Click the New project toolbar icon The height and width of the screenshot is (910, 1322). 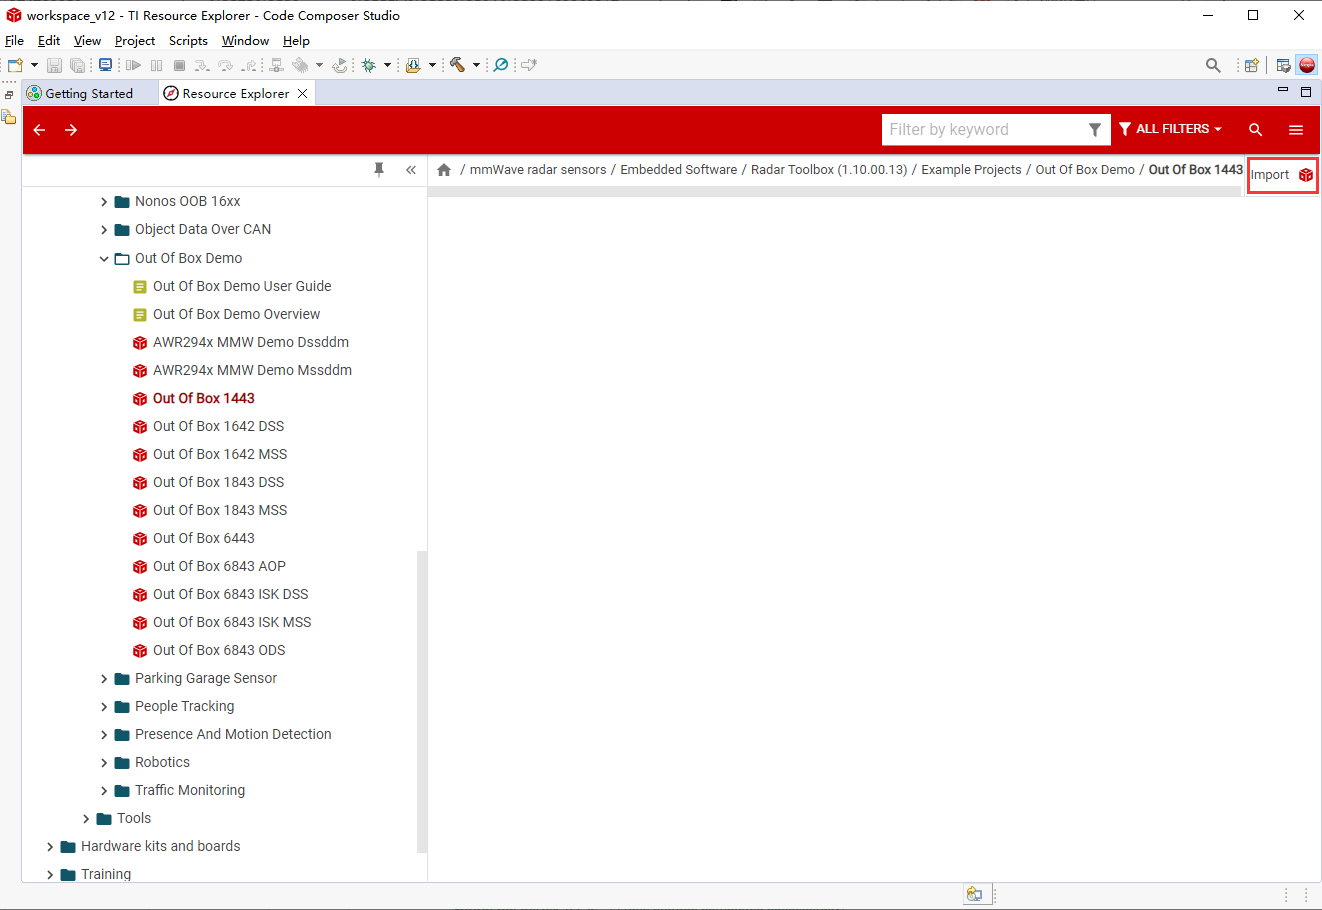[x=16, y=65]
